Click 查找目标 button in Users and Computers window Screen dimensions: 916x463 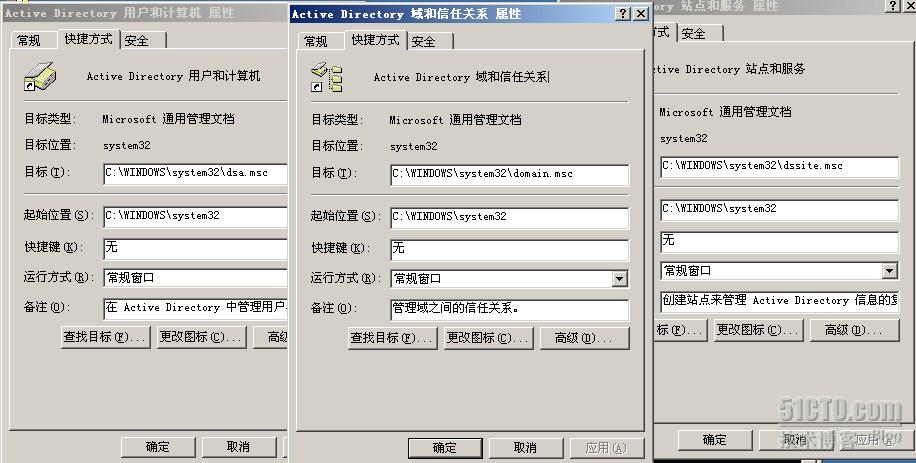click(x=106, y=337)
